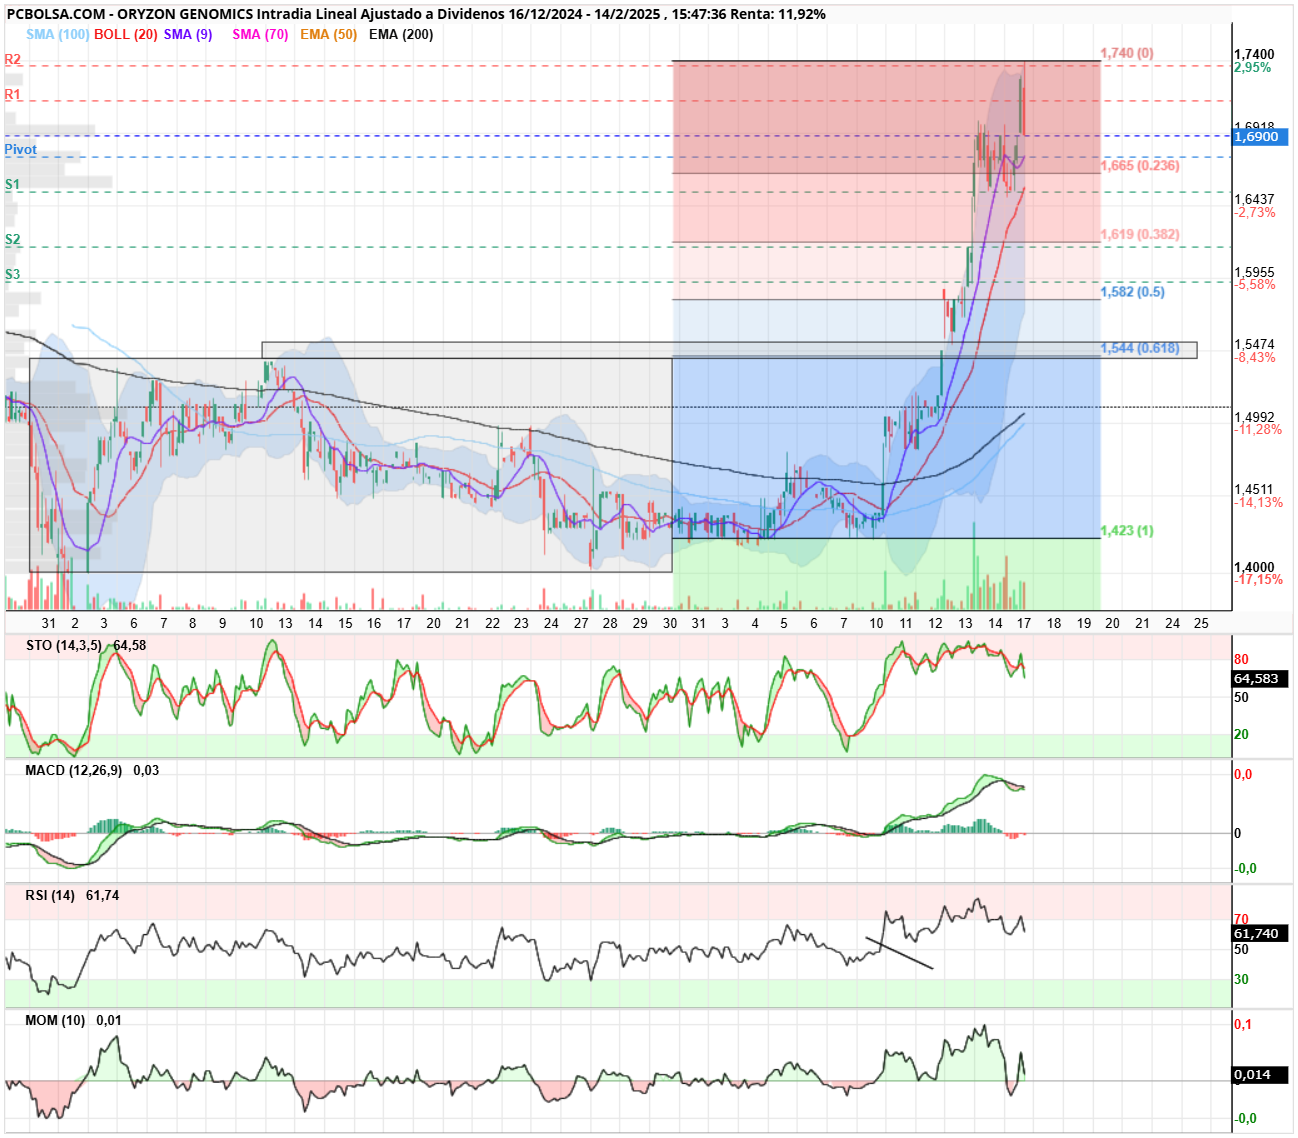This screenshot has height=1138, width=1298.
Task: Click the S2 support level label
Action: click(13, 239)
